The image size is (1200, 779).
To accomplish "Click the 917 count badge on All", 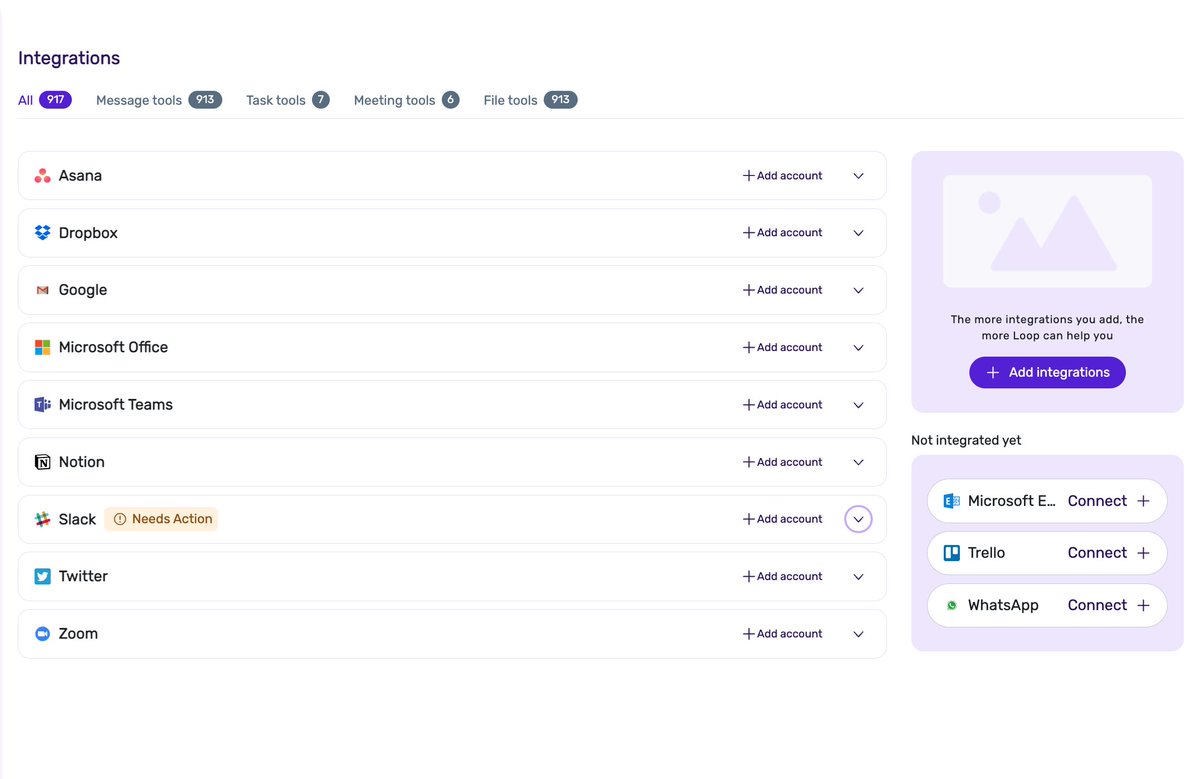I will pyautogui.click(x=55, y=100).
